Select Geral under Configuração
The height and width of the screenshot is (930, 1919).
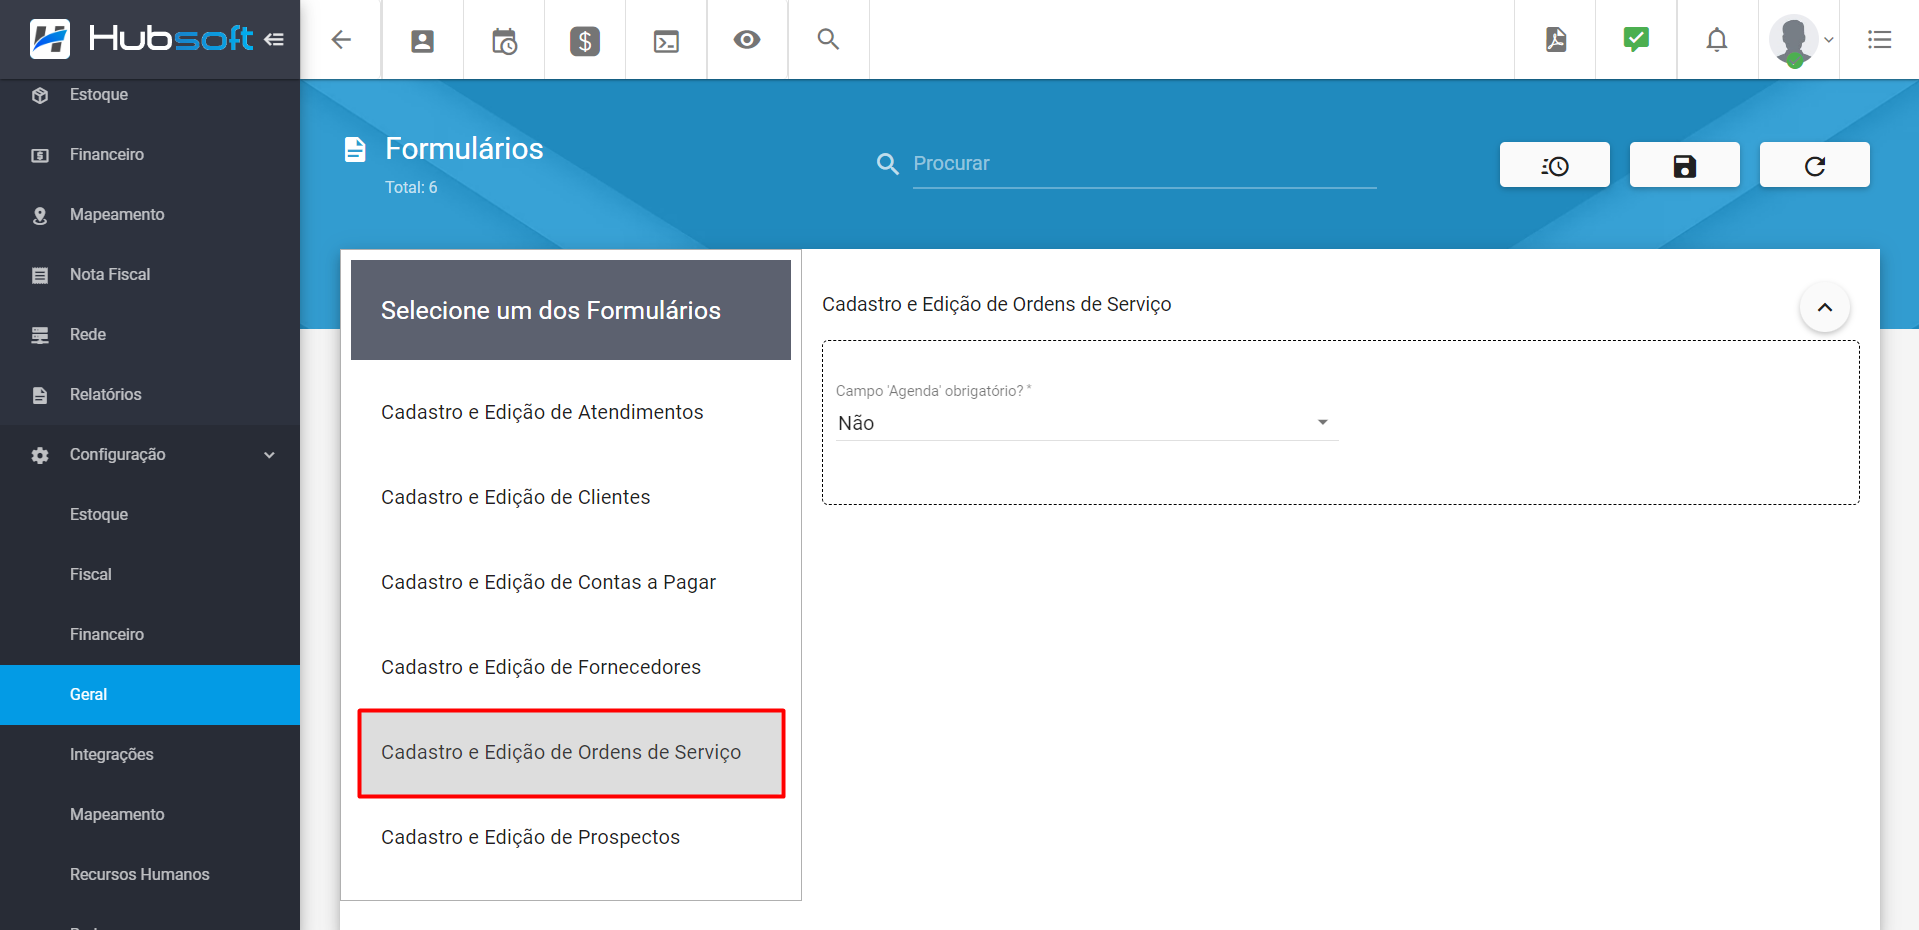(x=150, y=695)
